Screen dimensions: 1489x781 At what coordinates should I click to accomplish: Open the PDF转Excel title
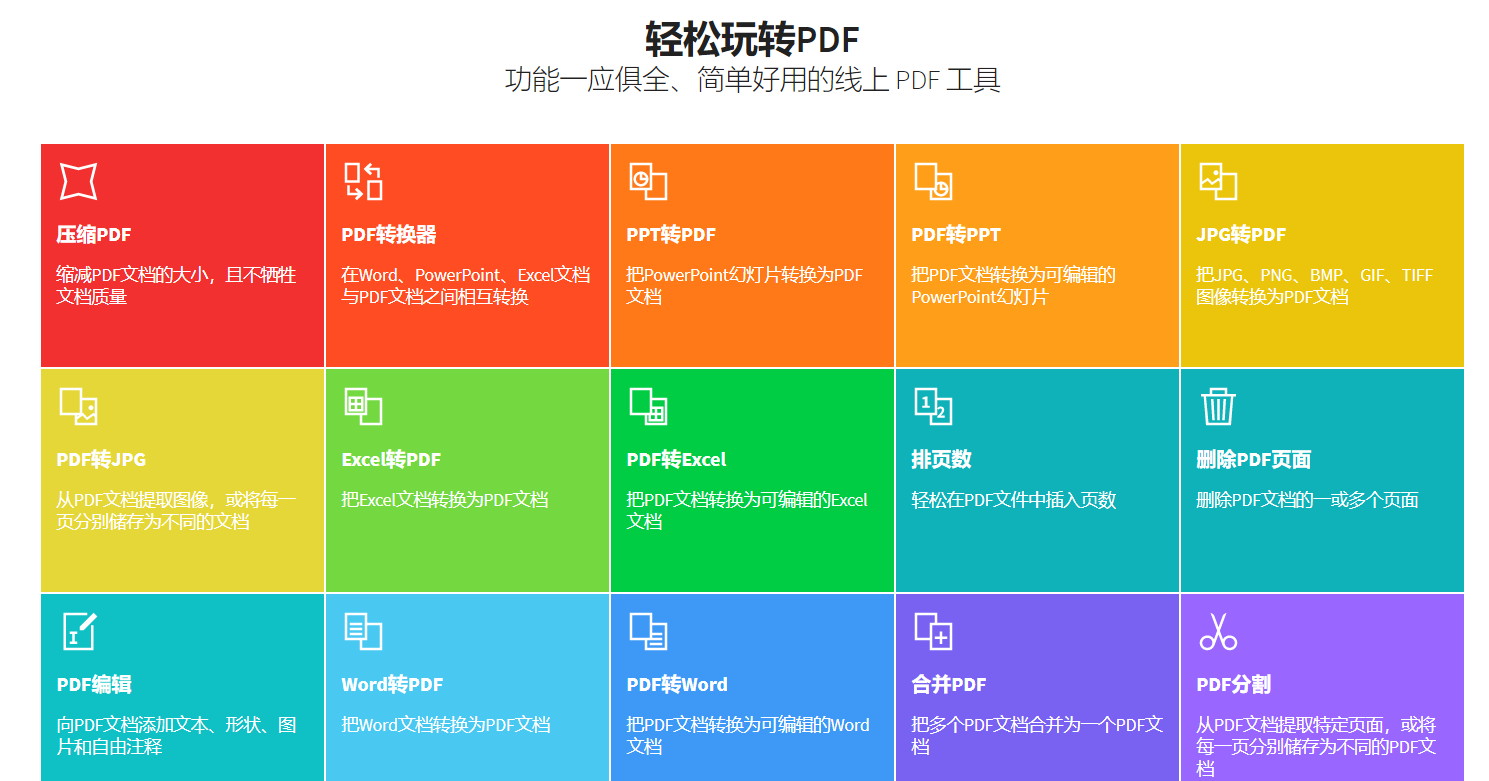coord(676,460)
